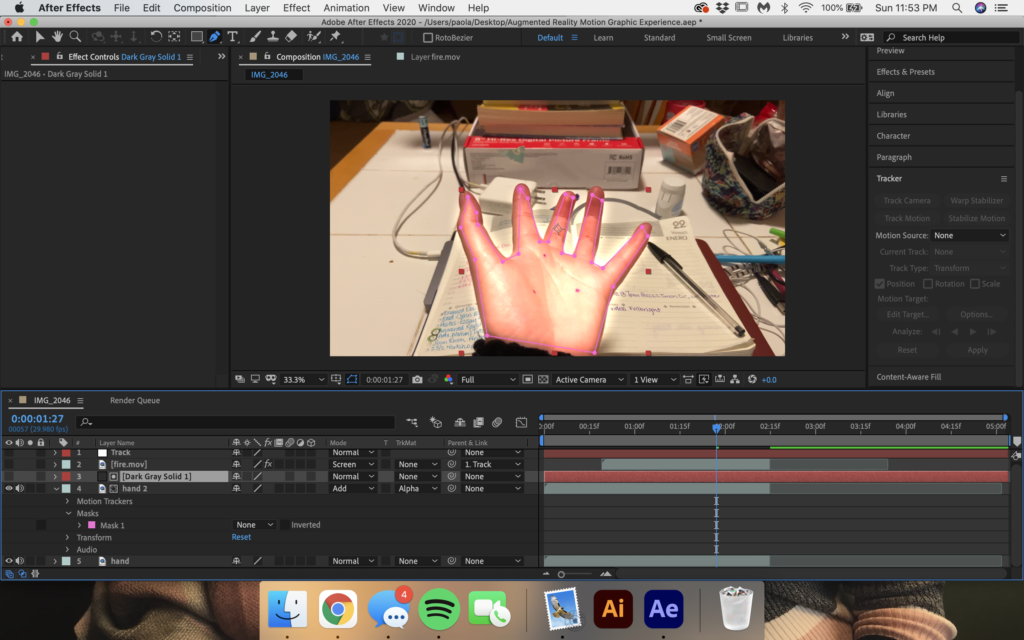Click the pink Mask 1 color swatch

coord(93,525)
